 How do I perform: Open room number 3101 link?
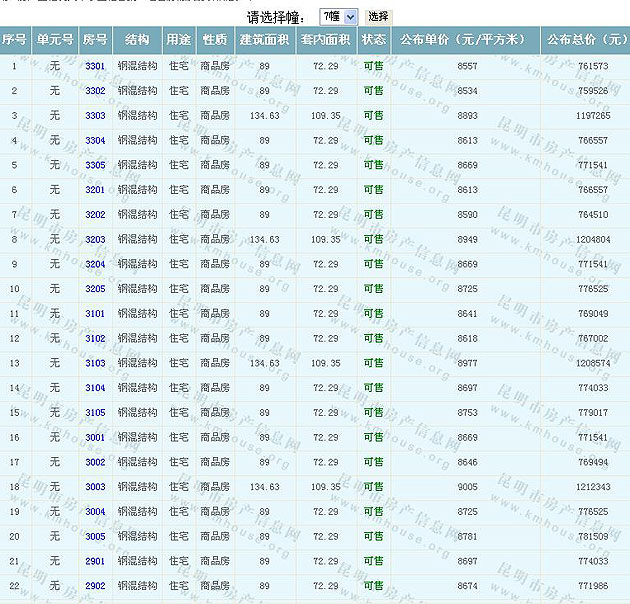95,314
